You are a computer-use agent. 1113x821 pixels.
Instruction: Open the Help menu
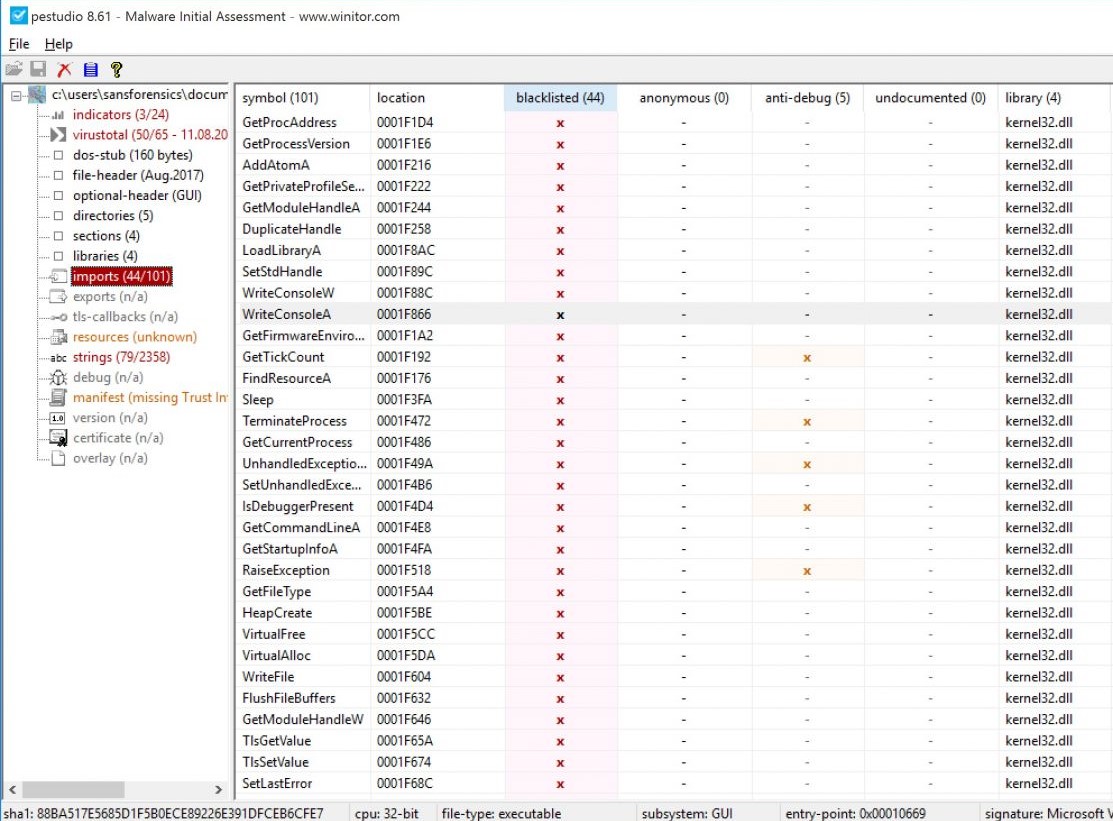pos(59,44)
